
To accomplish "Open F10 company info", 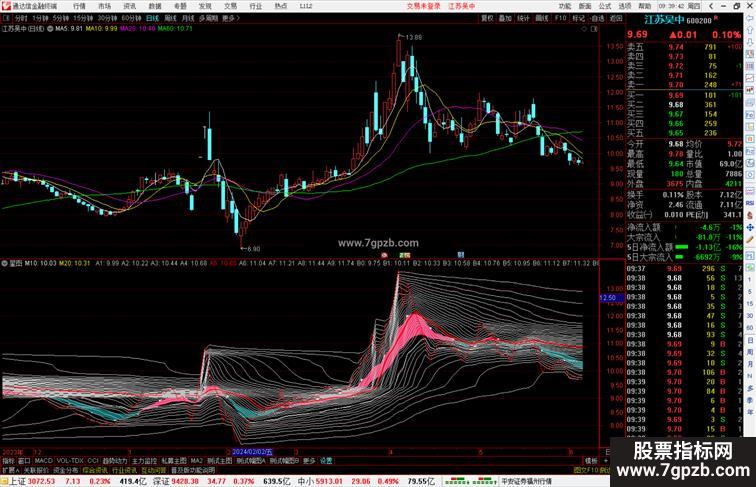I will click(560, 18).
